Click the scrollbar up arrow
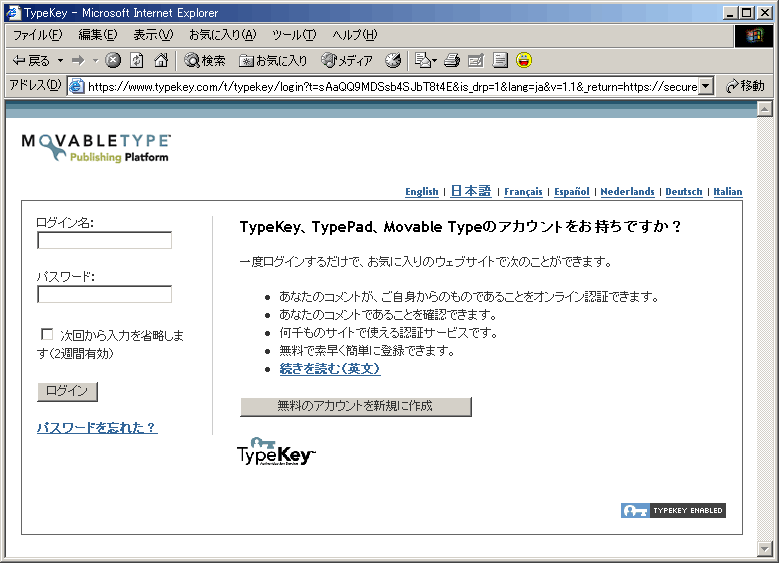 pyautogui.click(x=765, y=109)
